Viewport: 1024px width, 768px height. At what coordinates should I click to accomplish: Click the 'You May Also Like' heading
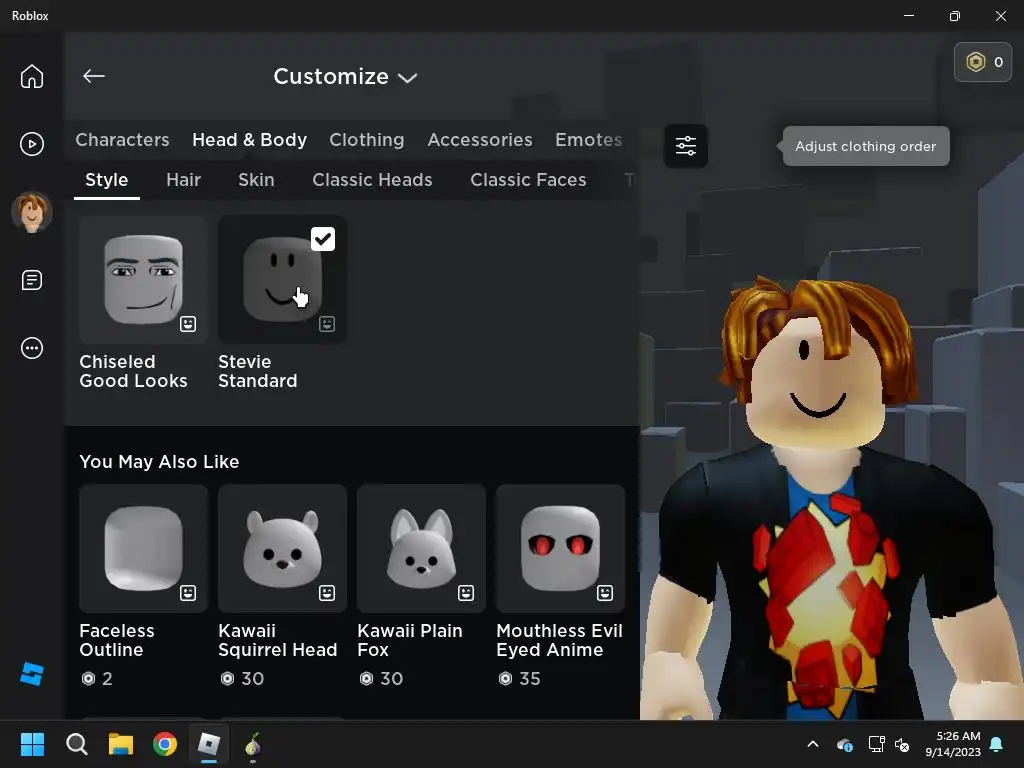pos(159,462)
